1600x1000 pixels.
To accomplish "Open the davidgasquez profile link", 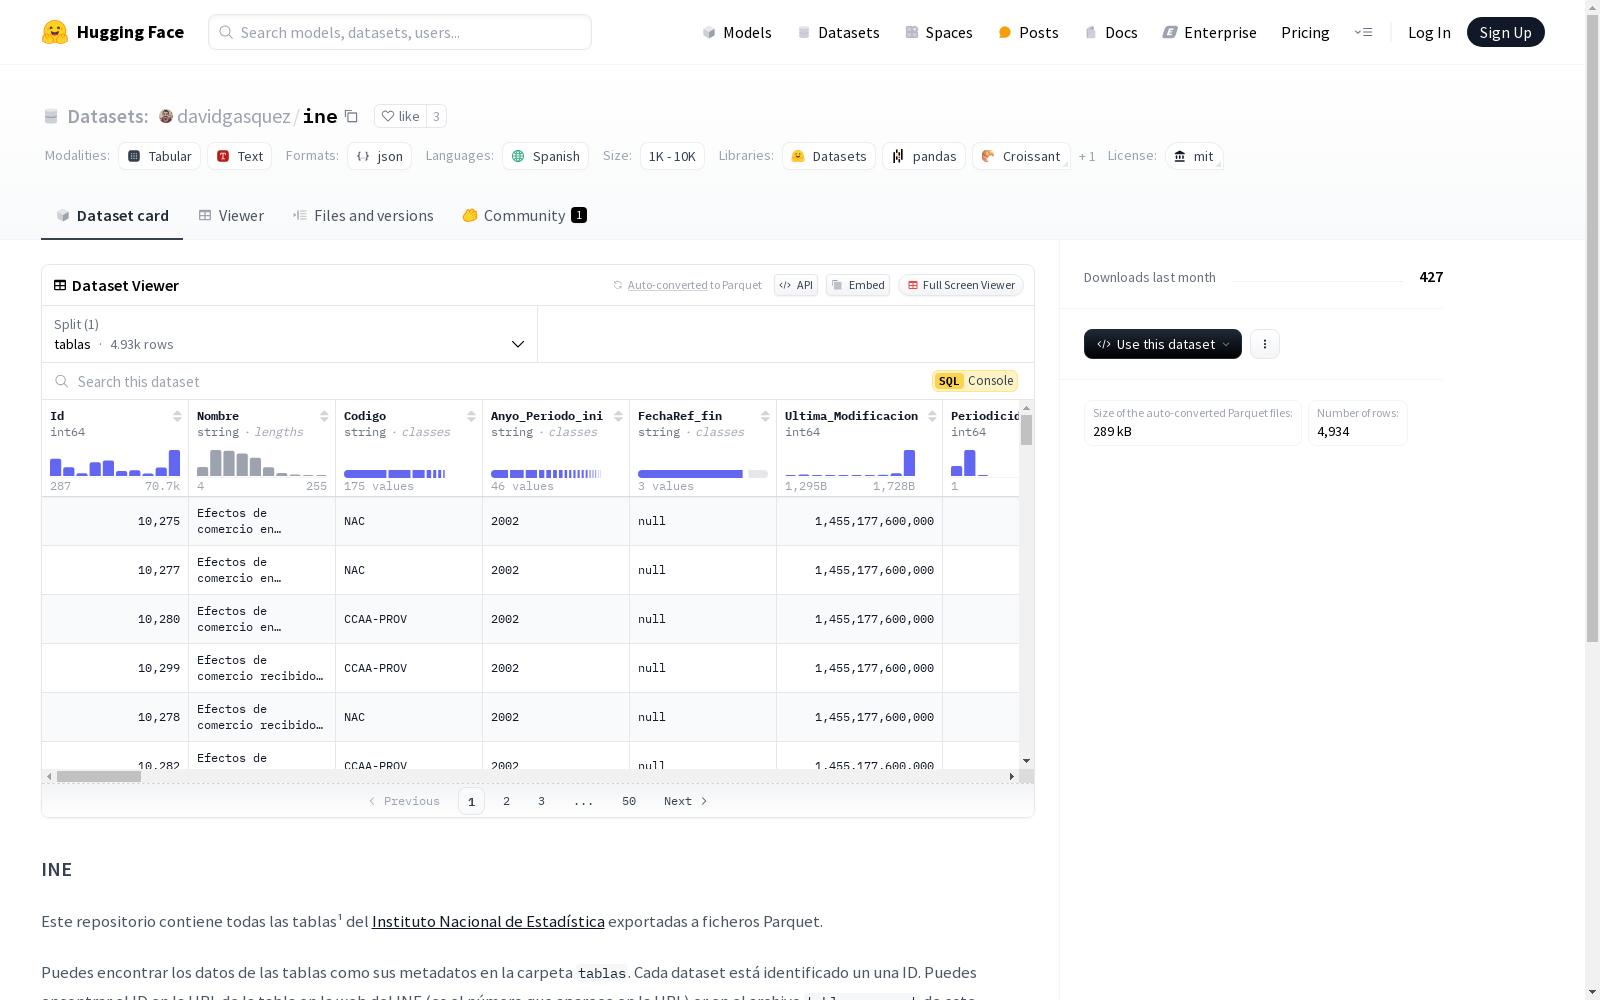I will point(233,116).
